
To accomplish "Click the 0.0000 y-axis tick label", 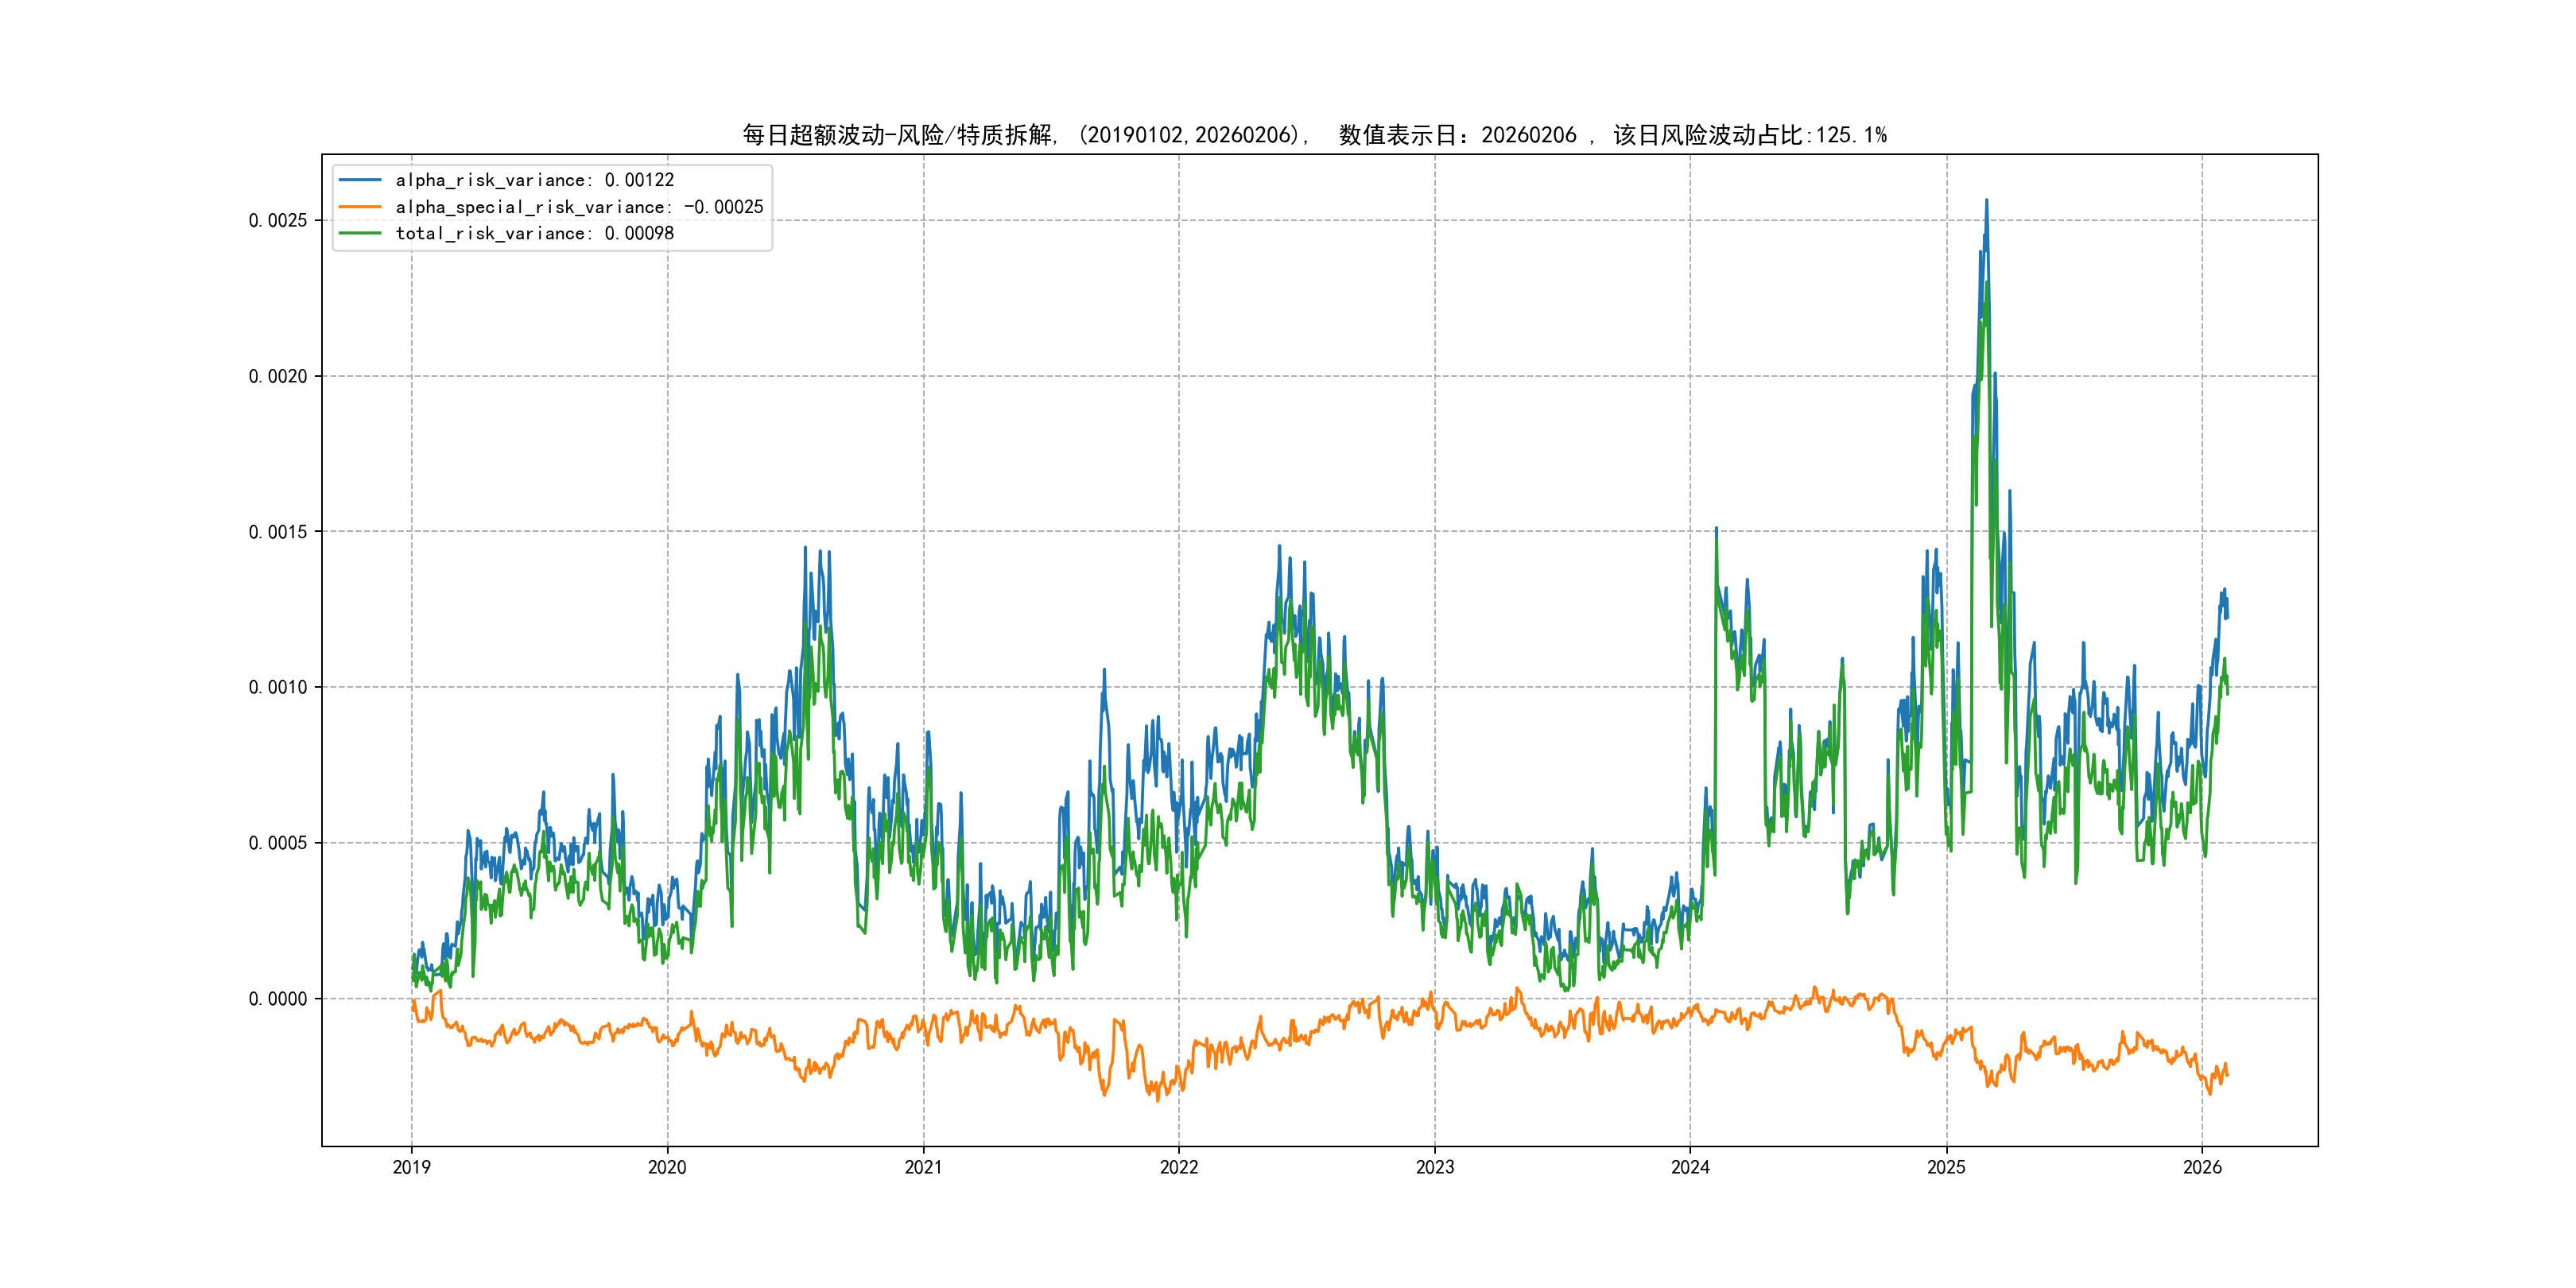I will tap(277, 998).
